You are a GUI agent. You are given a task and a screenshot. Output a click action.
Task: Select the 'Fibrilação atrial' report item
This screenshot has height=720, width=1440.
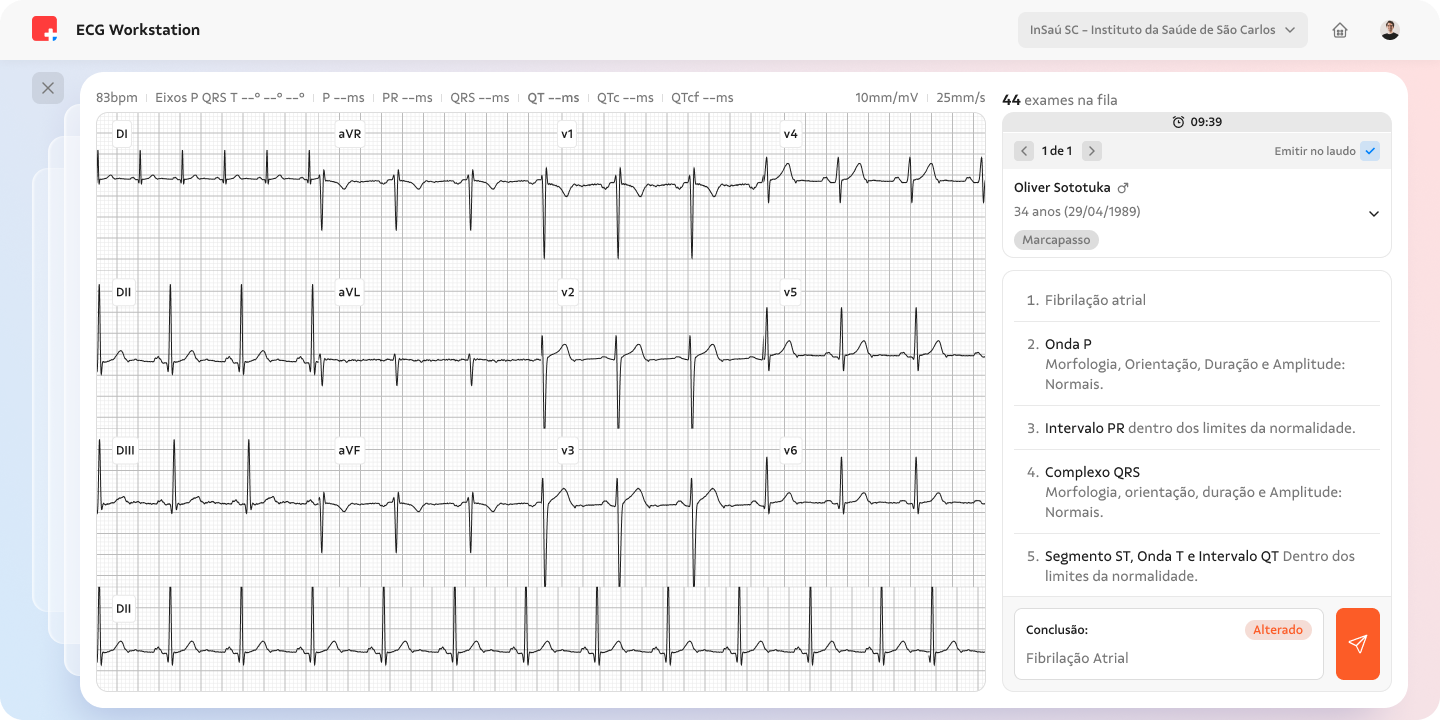[x=1095, y=300]
